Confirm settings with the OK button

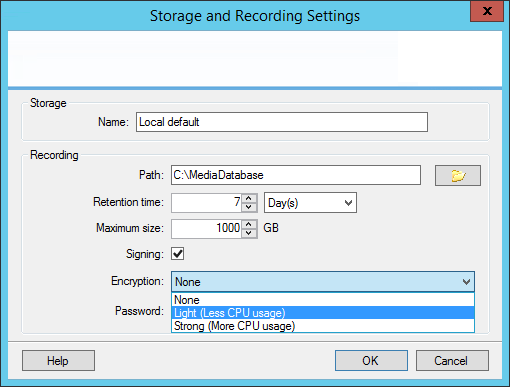click(371, 361)
